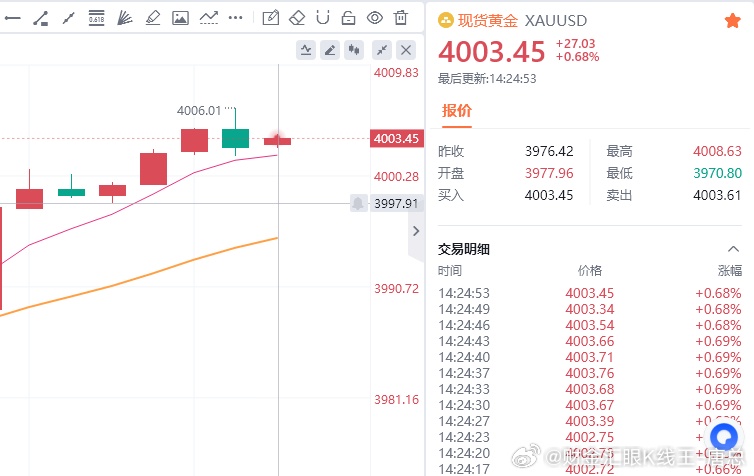Click the 3990.72 axis label
This screenshot has height=476, width=754.
396,289
